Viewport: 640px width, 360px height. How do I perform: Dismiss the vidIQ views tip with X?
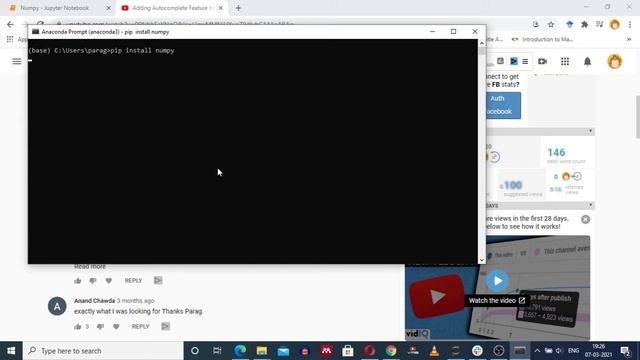click(x=585, y=219)
